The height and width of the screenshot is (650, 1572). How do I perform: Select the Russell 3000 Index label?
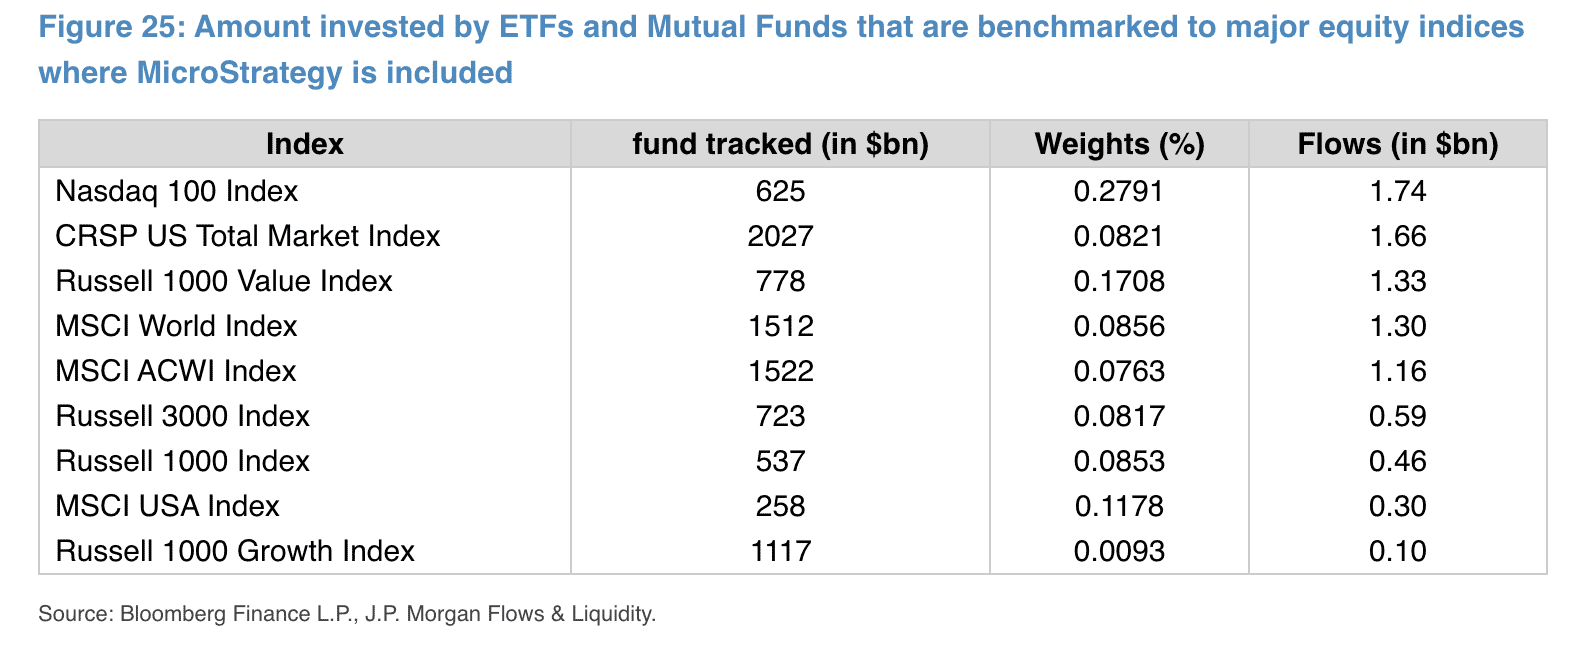[x=183, y=416]
